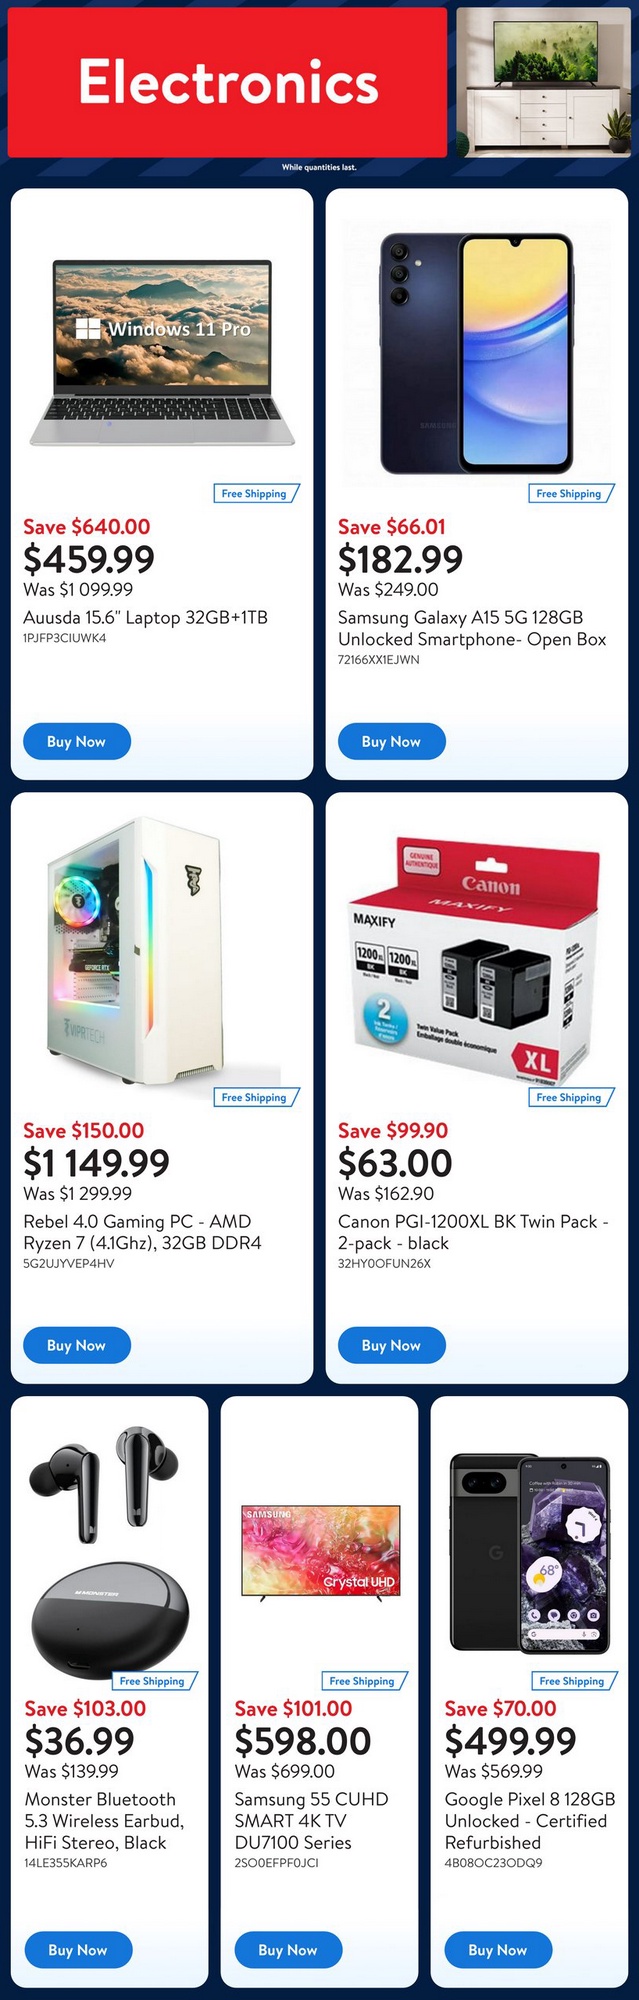Click Buy Now for Google Pixel 8

click(498, 1949)
